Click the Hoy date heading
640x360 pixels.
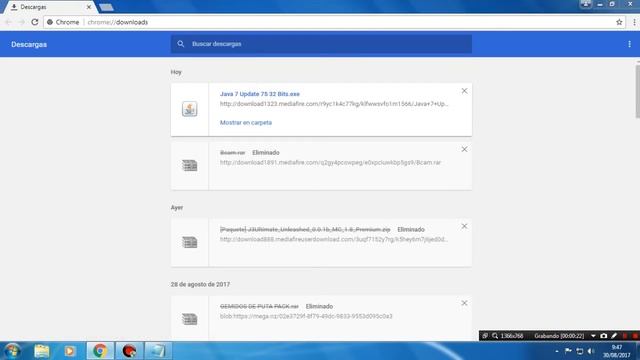176,72
